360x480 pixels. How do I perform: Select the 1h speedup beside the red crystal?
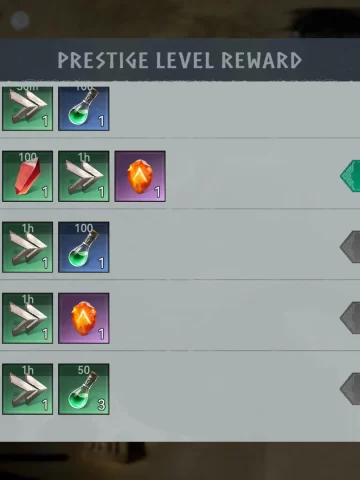[x=84, y=176]
